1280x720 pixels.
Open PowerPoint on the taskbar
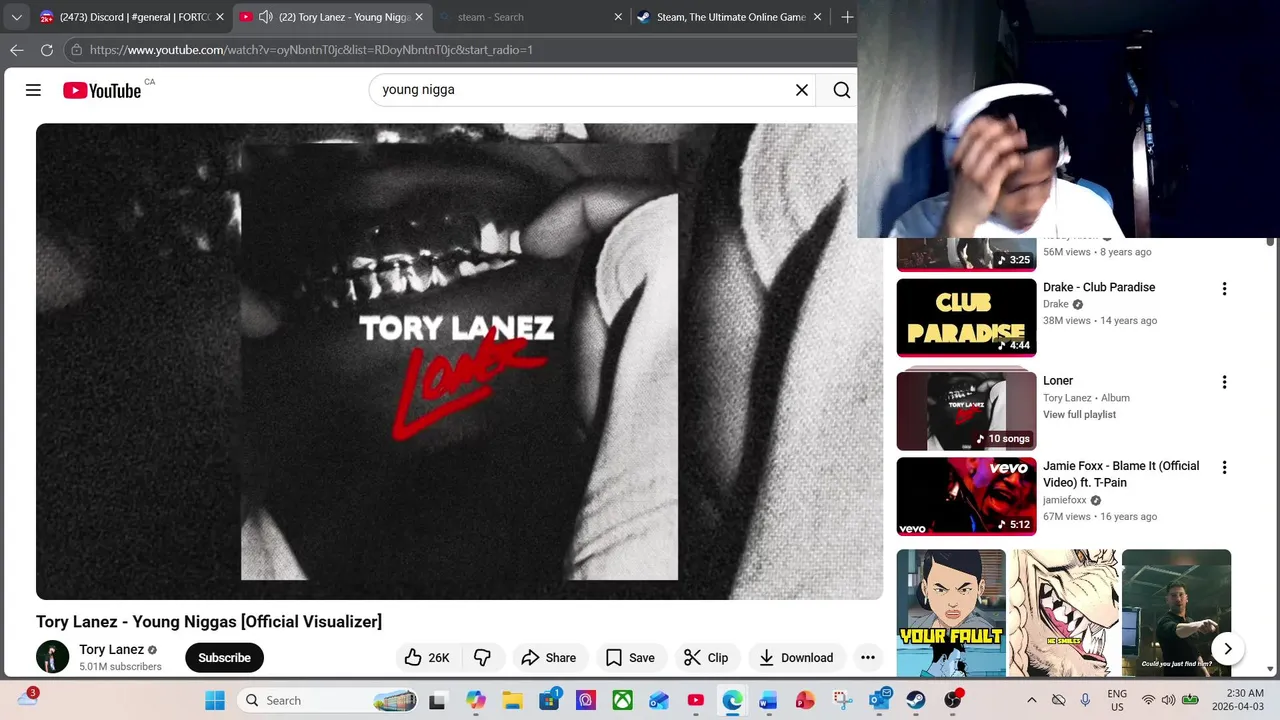[x=805, y=700]
